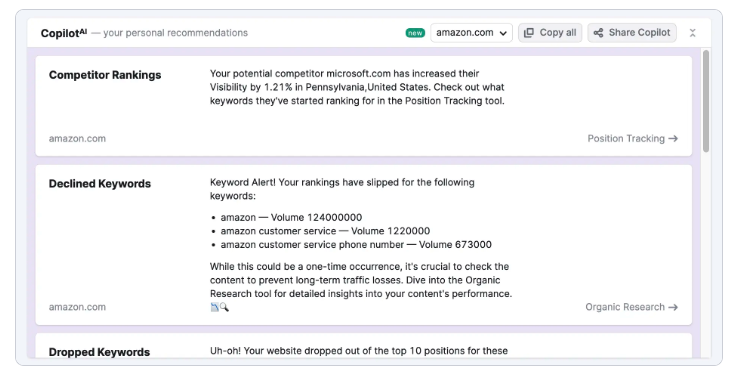
Task: Collapse the Copilot recommendations panel
Action: click(692, 33)
